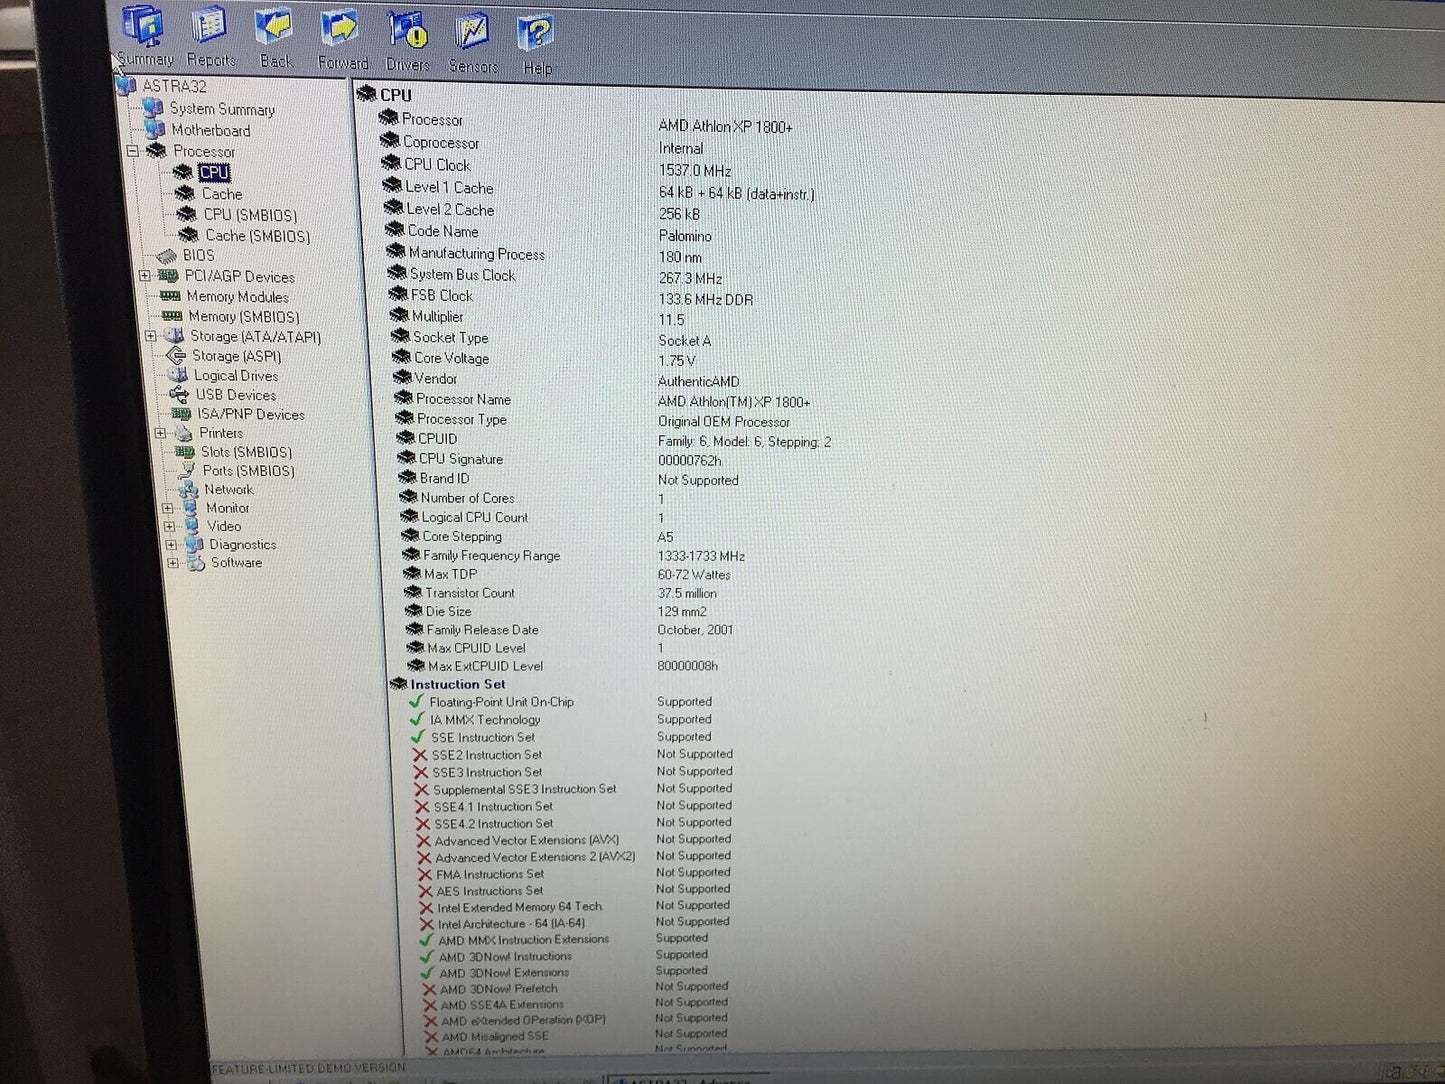Expand the PCI/AGP Devices node

146,277
